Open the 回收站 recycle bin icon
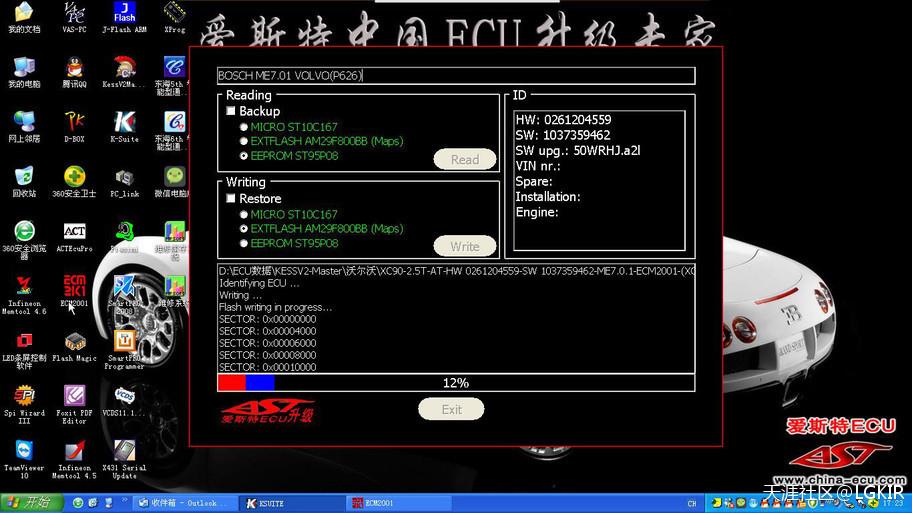The height and width of the screenshot is (513, 912). (24, 181)
